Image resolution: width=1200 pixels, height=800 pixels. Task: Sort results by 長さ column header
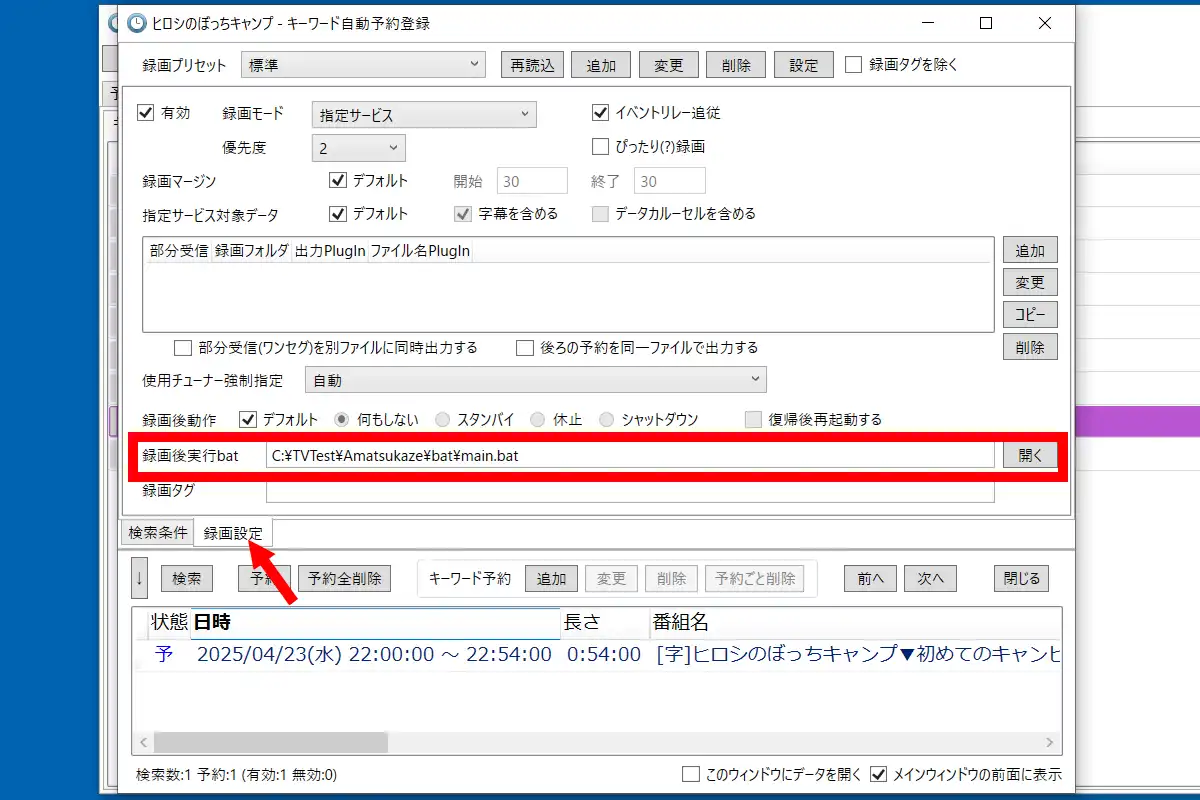point(604,622)
